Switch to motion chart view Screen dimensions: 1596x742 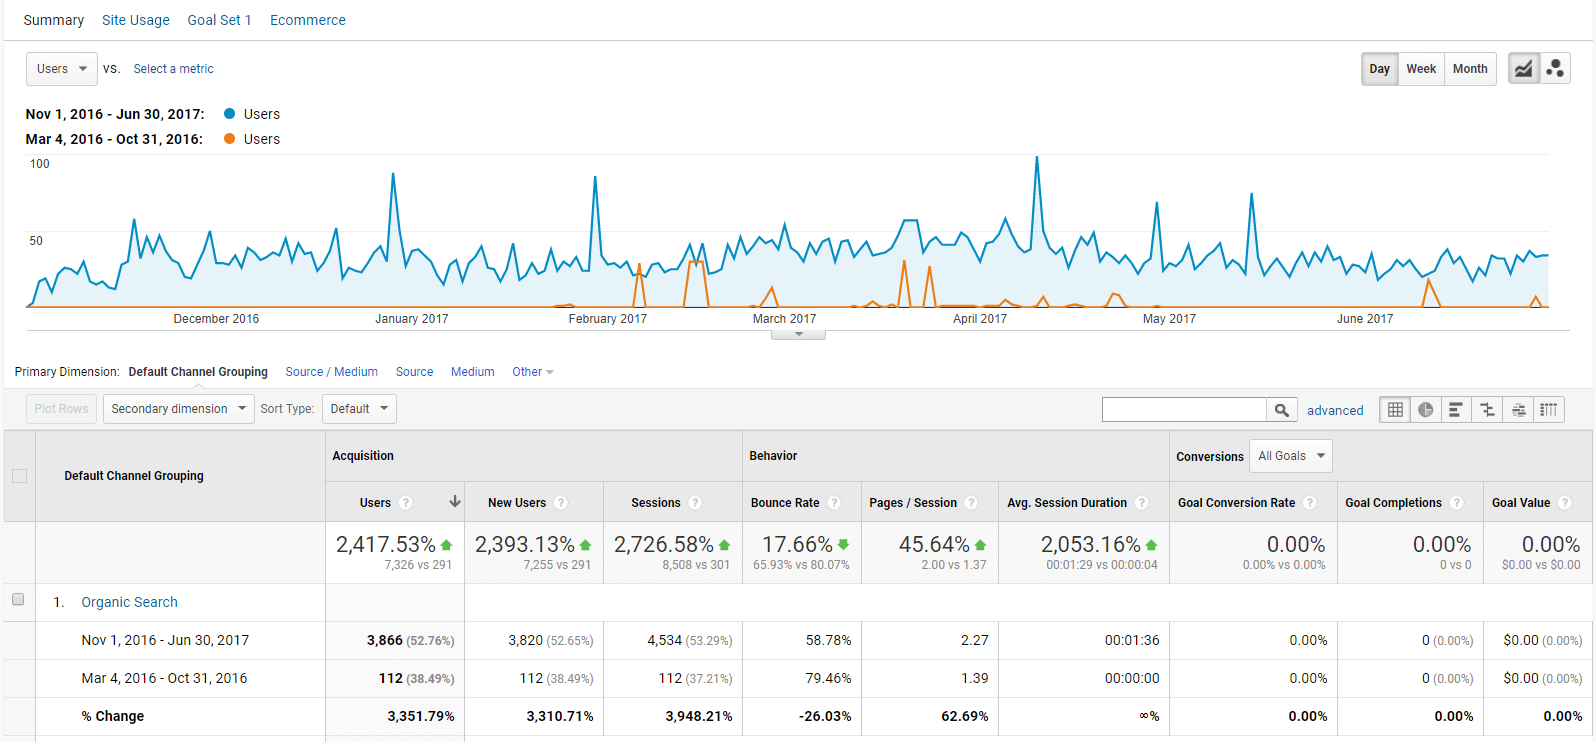1555,69
